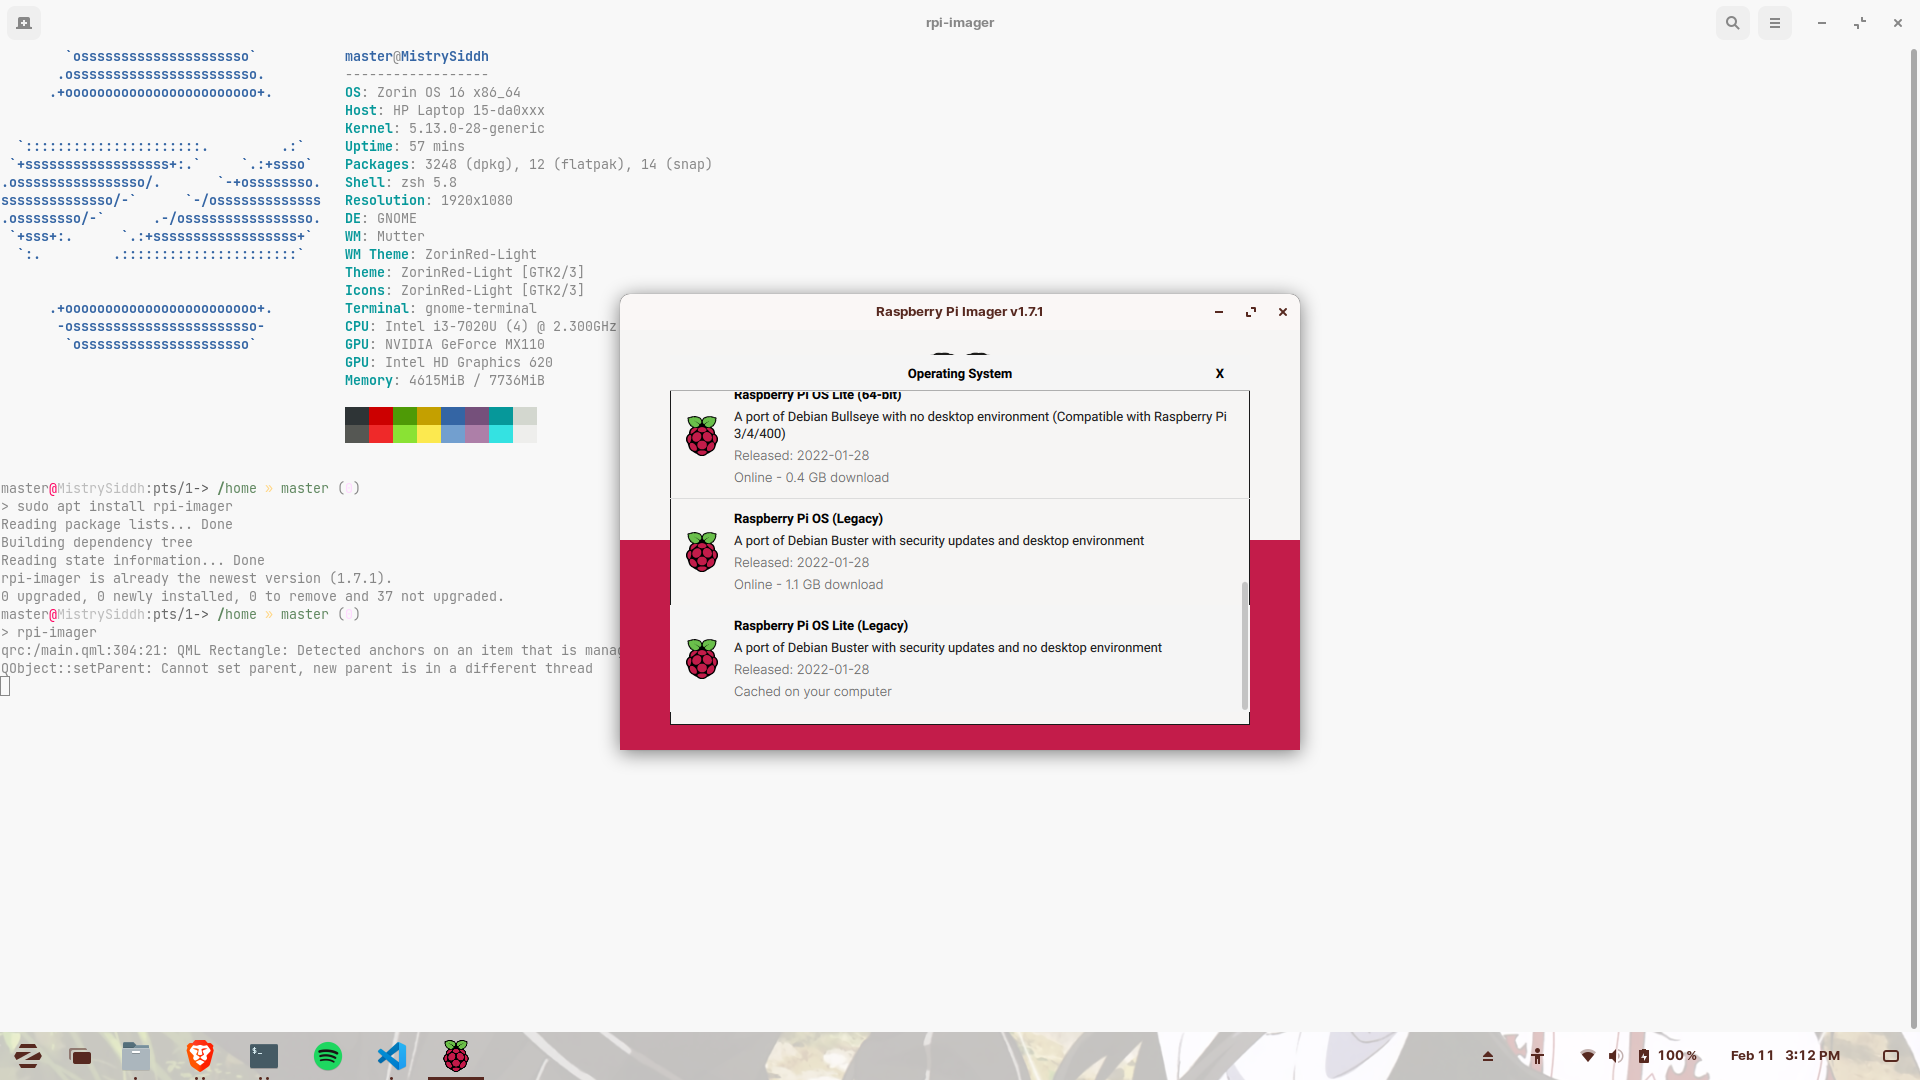The height and width of the screenshot is (1080, 1920).
Task: Minimize the Raspberry Pi Imager window
Action: pos(1219,312)
